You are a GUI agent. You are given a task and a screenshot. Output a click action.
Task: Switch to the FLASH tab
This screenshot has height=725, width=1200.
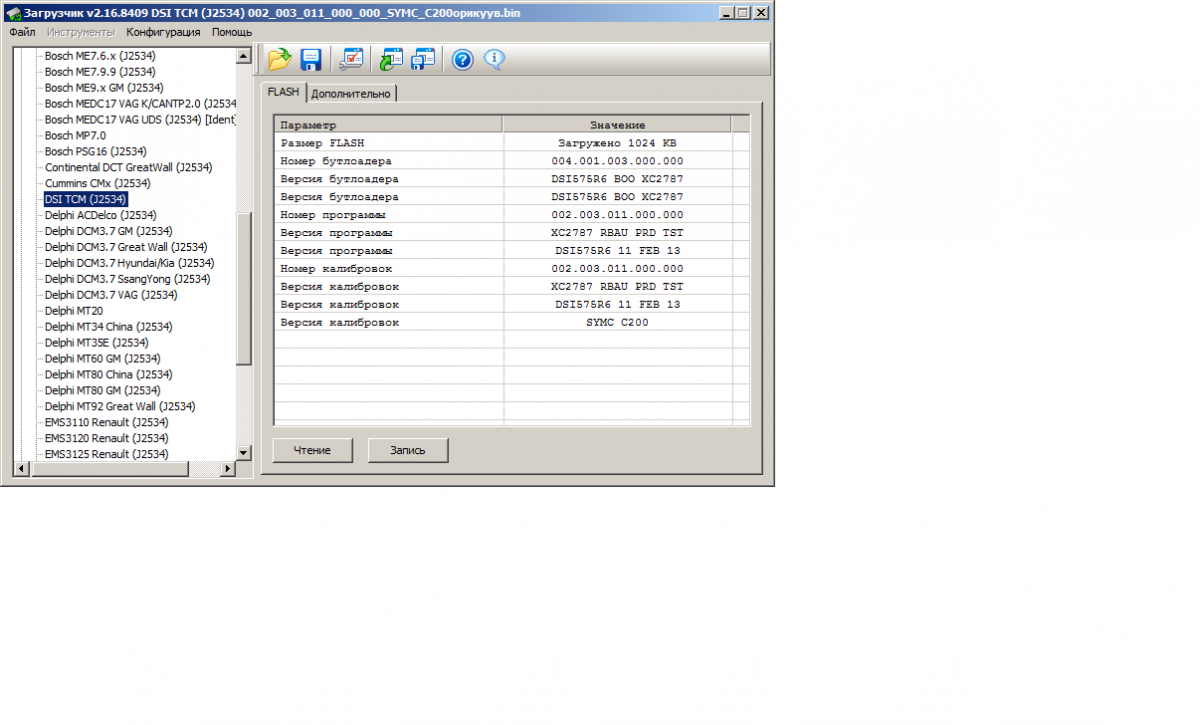[283, 92]
